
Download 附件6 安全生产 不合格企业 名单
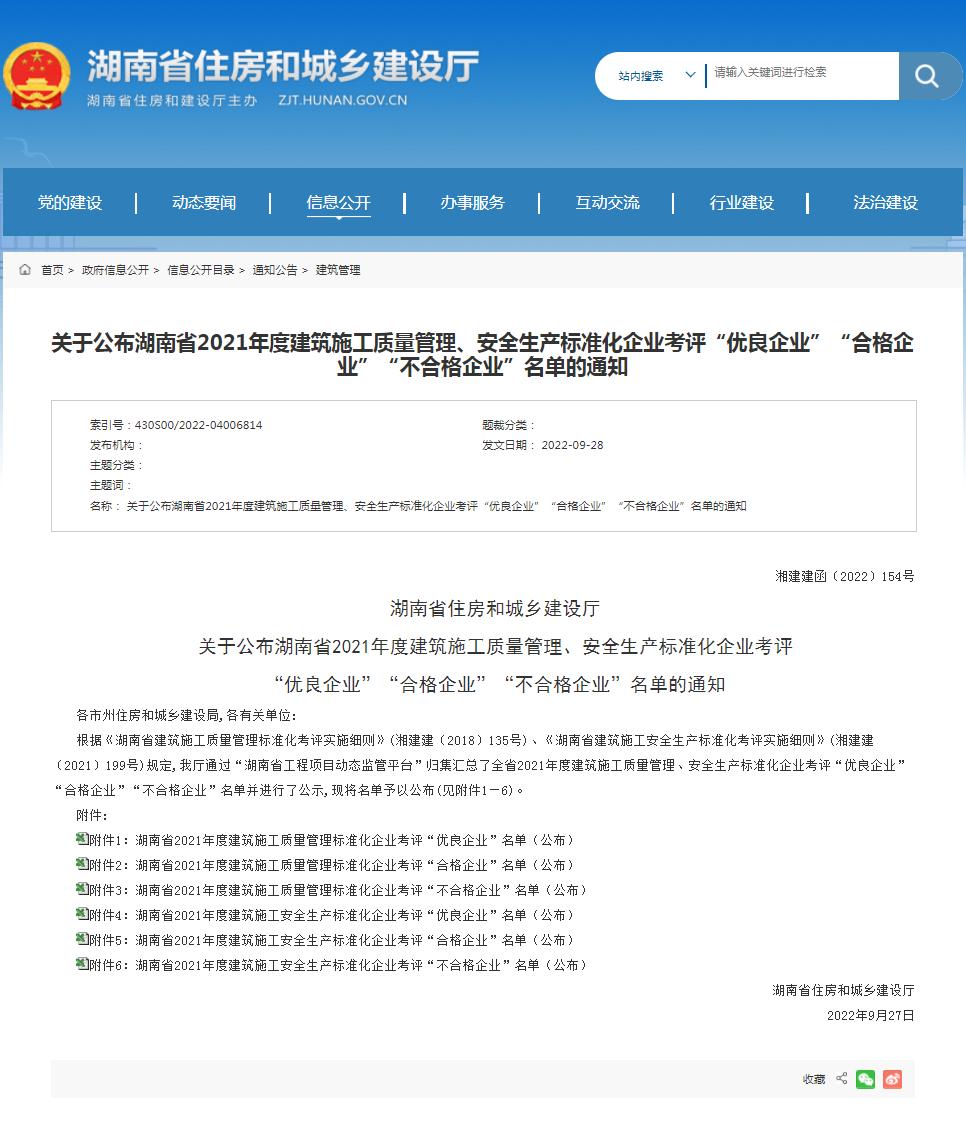338,965
